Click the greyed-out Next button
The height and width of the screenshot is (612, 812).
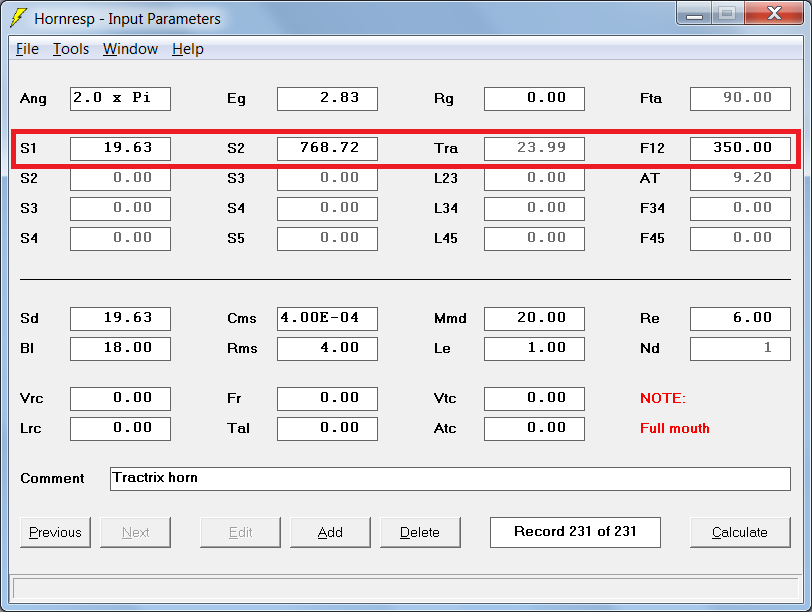(x=136, y=532)
